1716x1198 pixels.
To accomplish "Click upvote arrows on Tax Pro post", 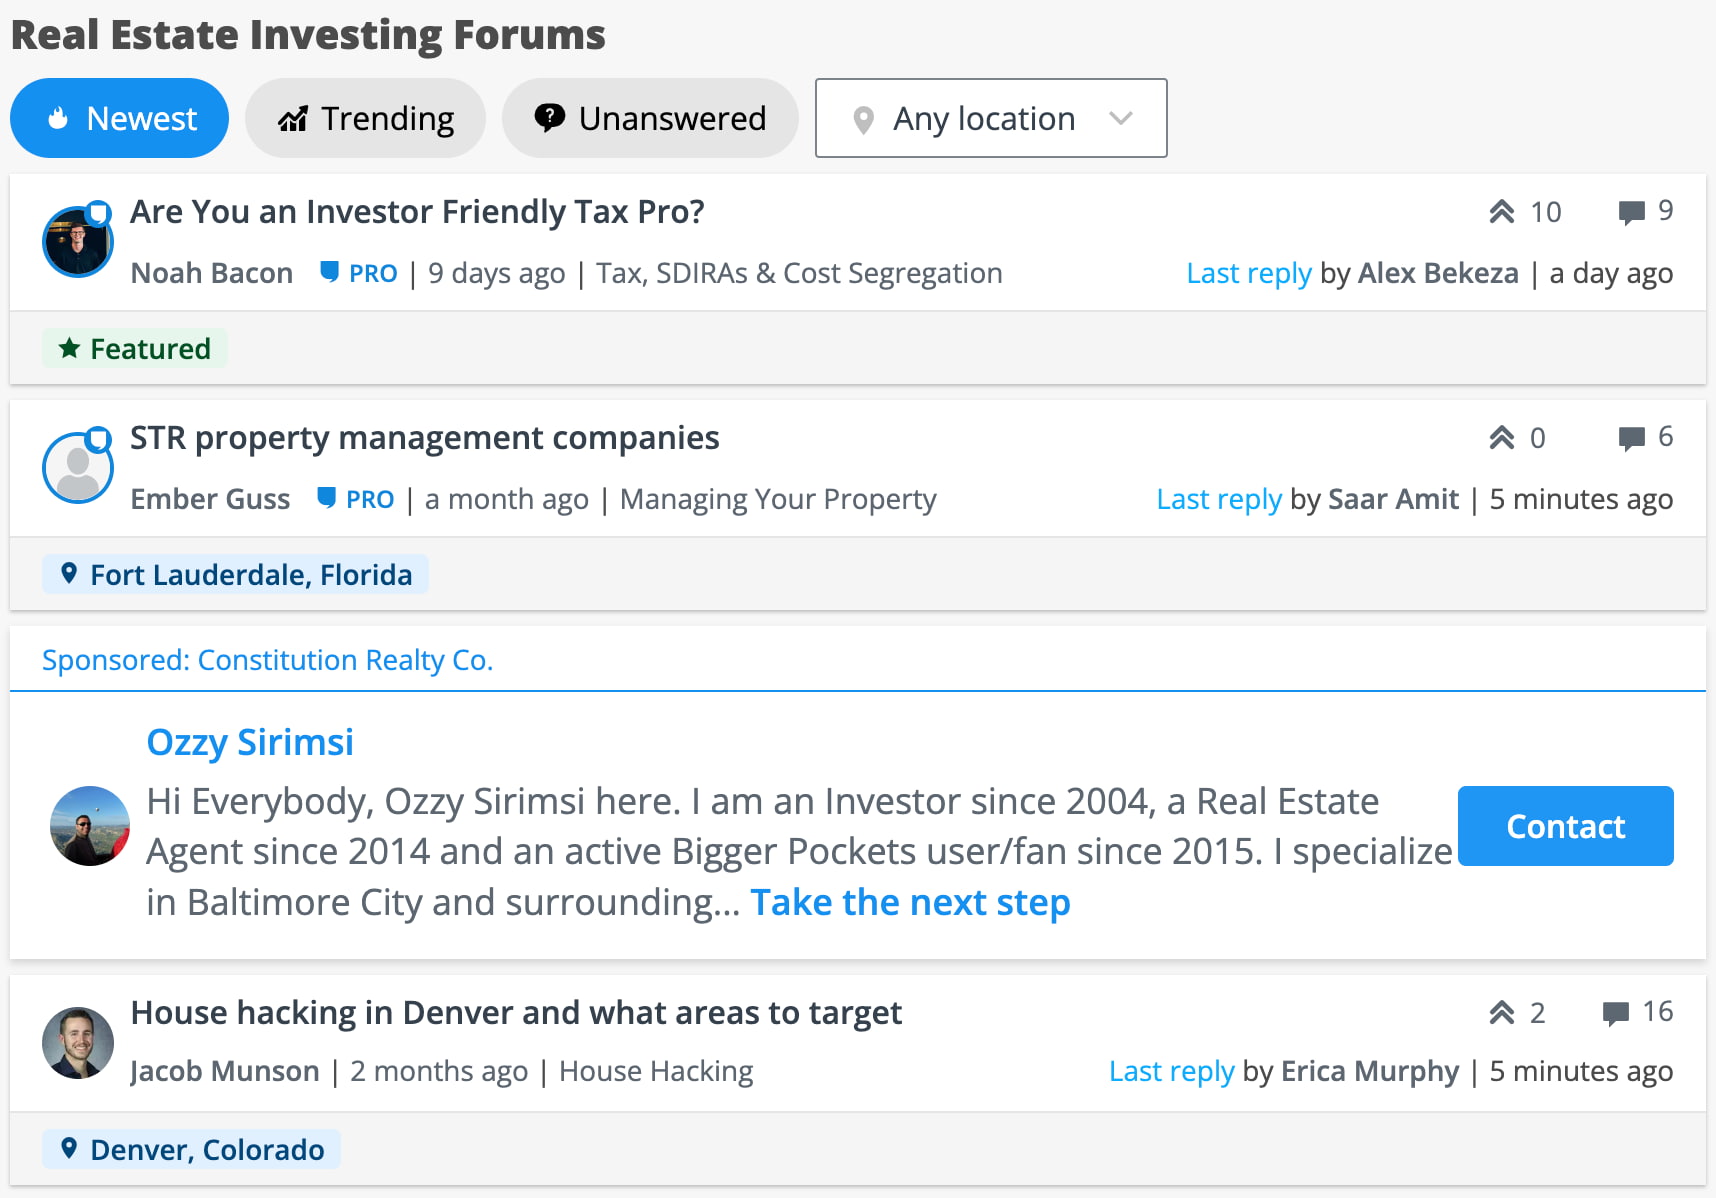I will point(1501,212).
